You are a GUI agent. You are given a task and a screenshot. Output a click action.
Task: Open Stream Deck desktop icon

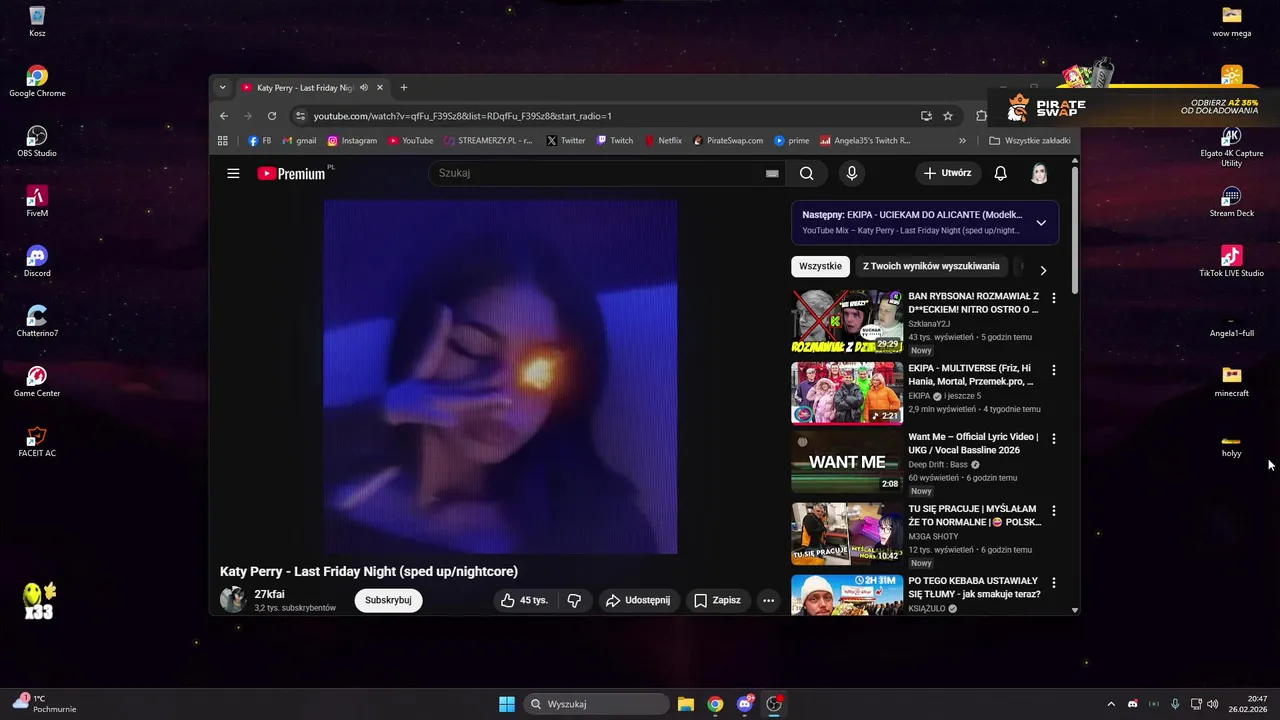coord(1231,201)
